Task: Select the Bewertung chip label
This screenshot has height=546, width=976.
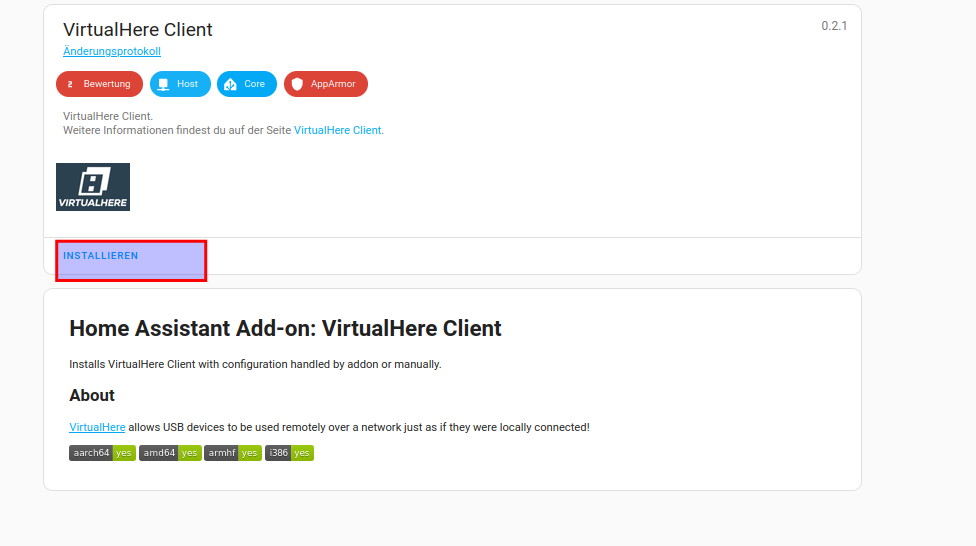Action: pyautogui.click(x=106, y=85)
